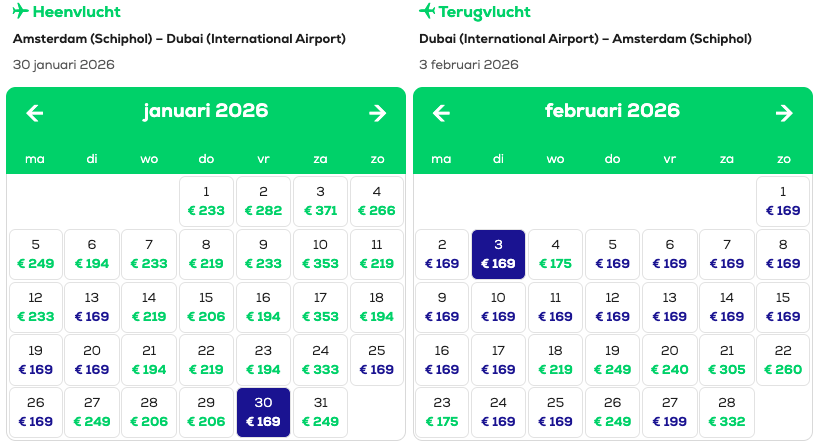Choose 1 februari return for € 169
Screen dimensions: 824x446
(x=783, y=202)
